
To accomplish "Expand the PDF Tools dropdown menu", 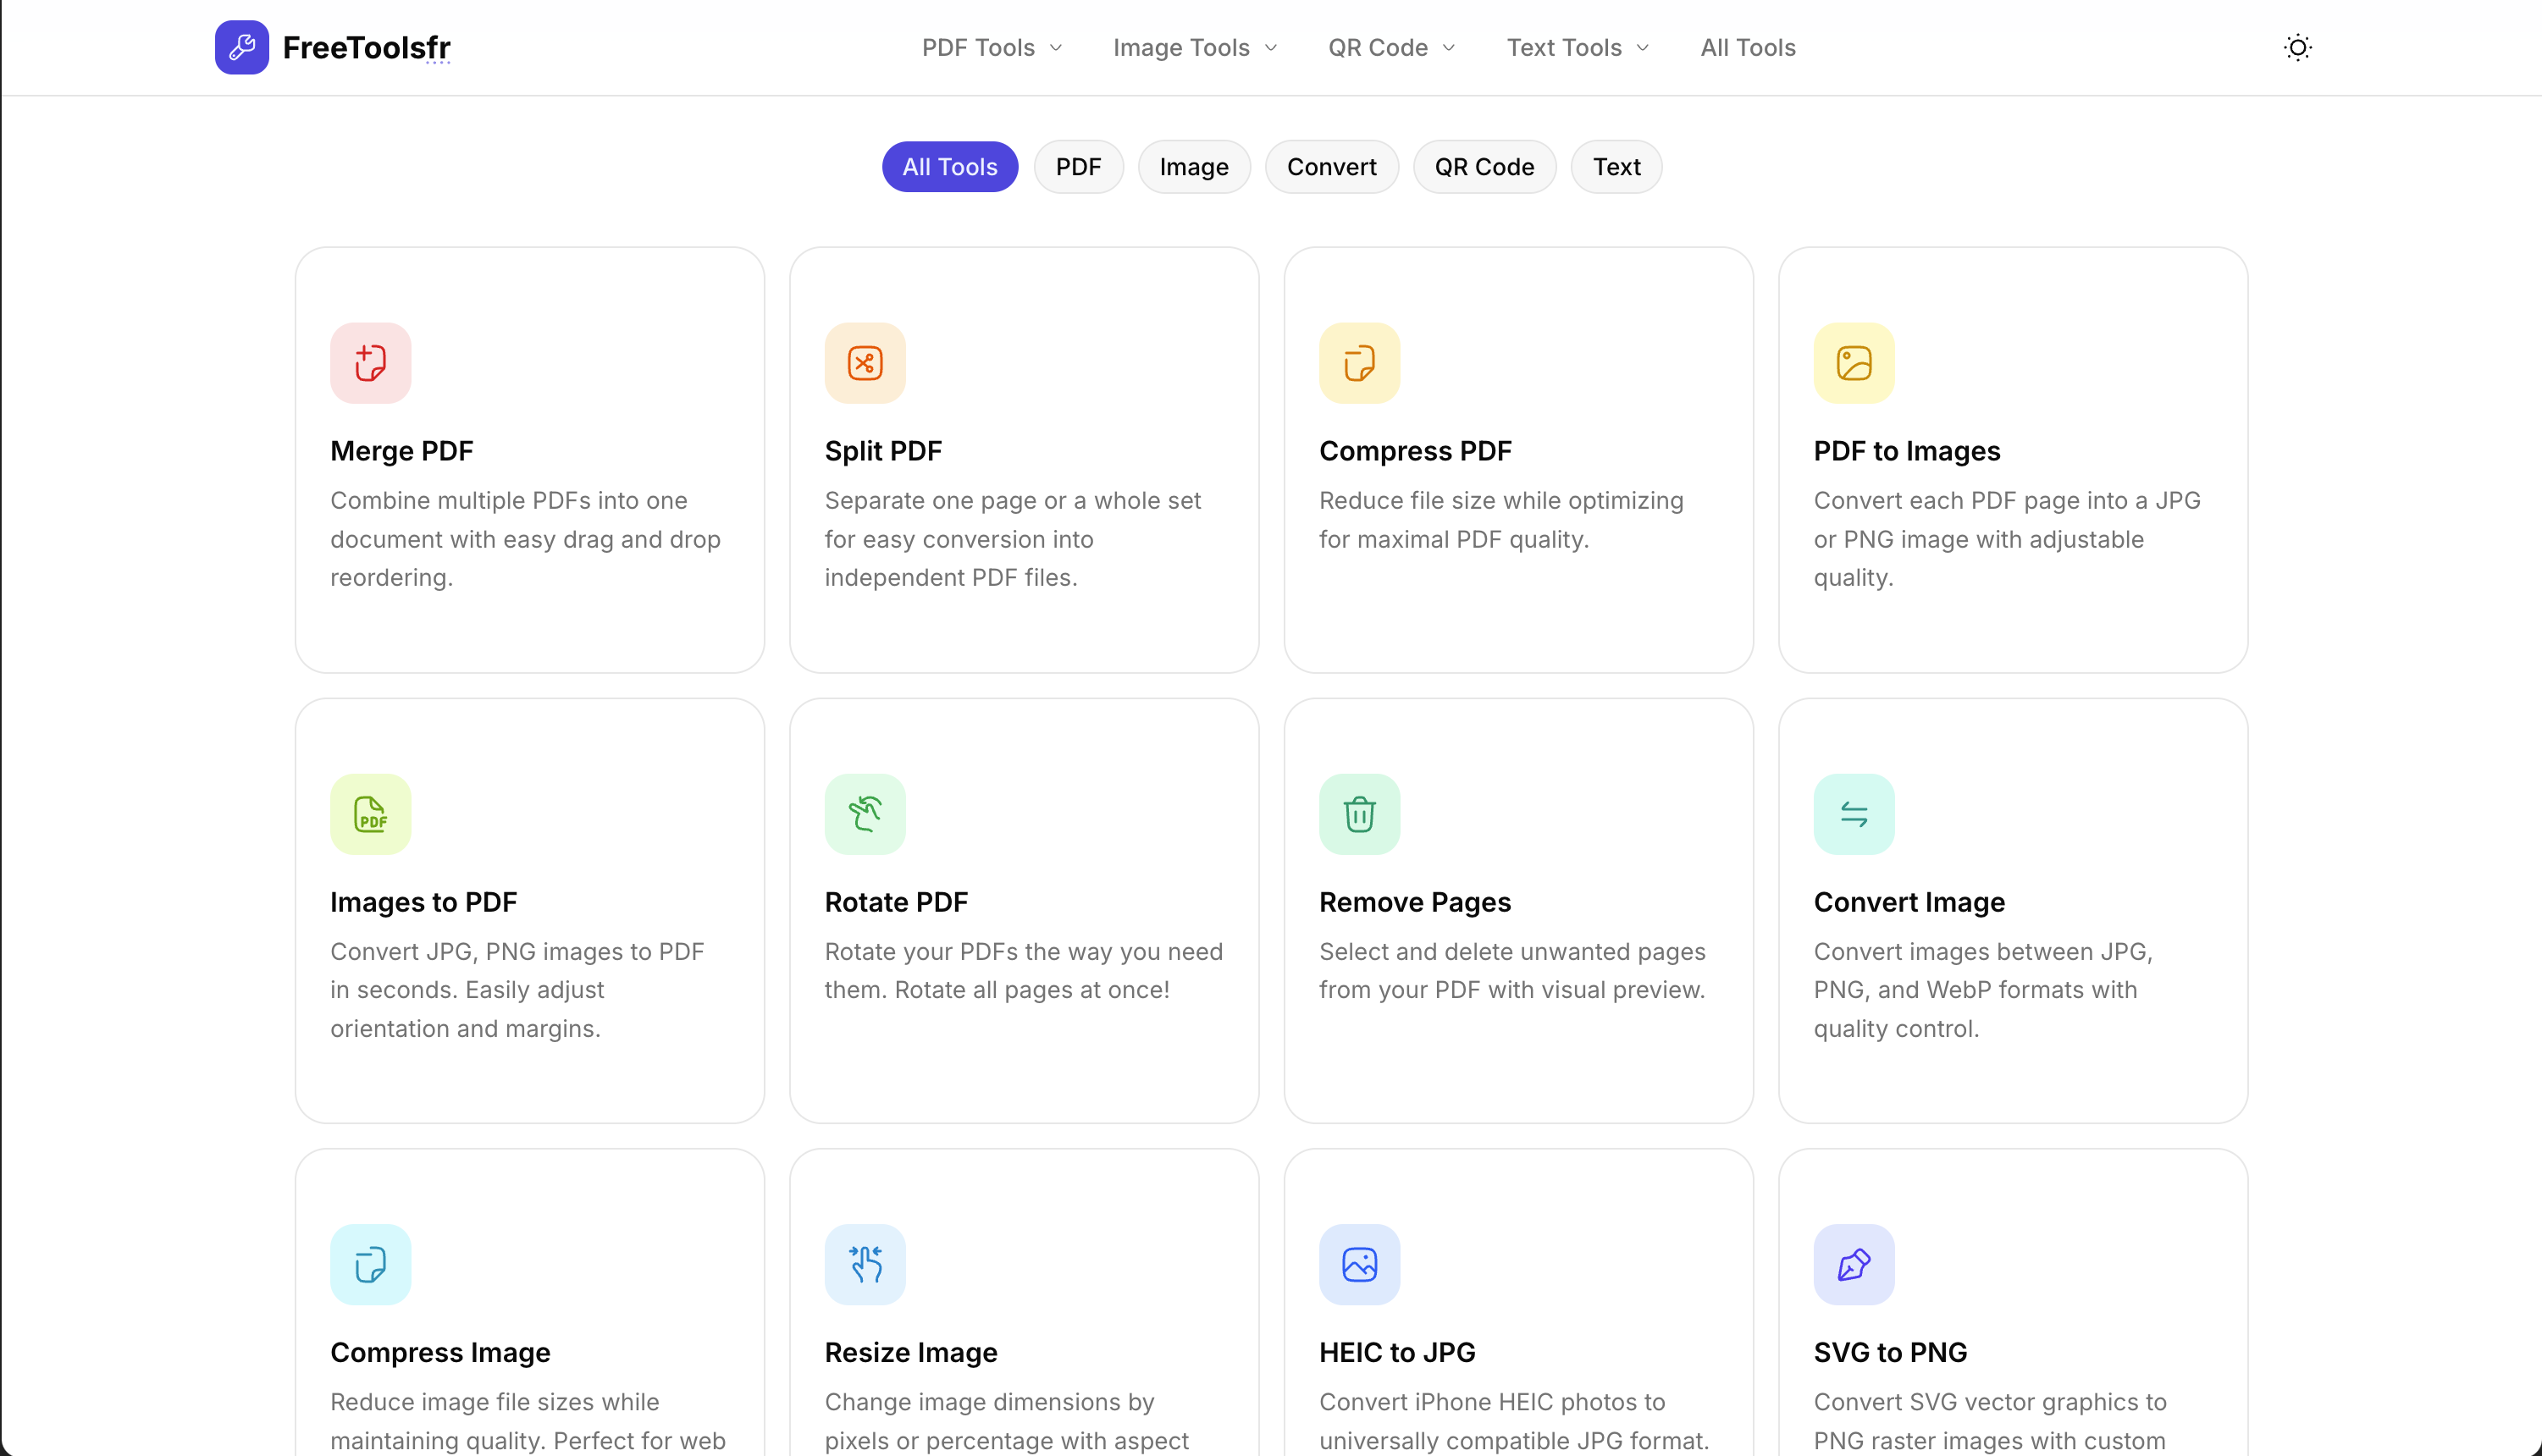I will click(991, 47).
